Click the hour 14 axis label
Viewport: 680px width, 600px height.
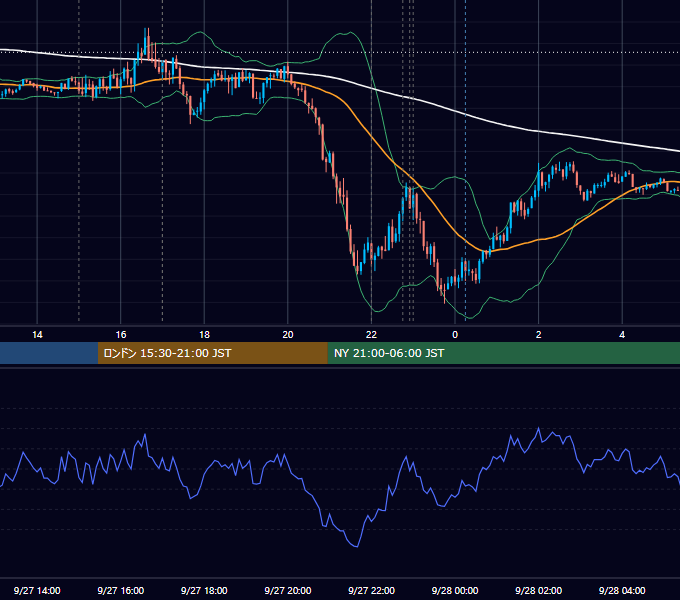pos(37,335)
